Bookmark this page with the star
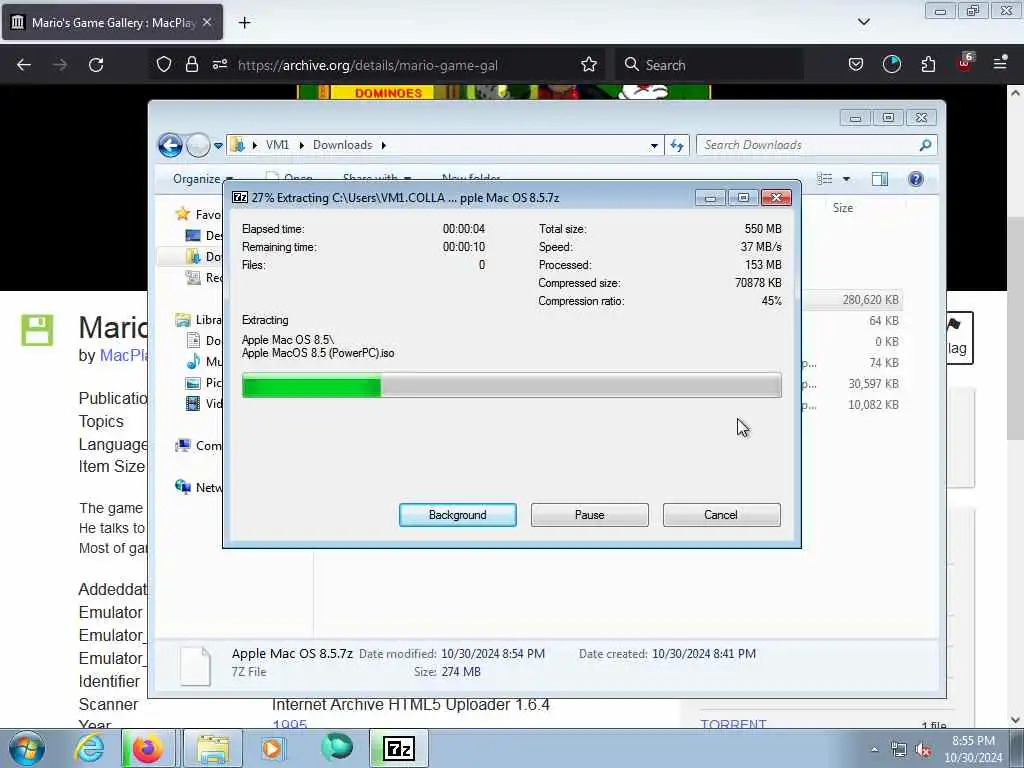This screenshot has height=768, width=1024. (588, 65)
